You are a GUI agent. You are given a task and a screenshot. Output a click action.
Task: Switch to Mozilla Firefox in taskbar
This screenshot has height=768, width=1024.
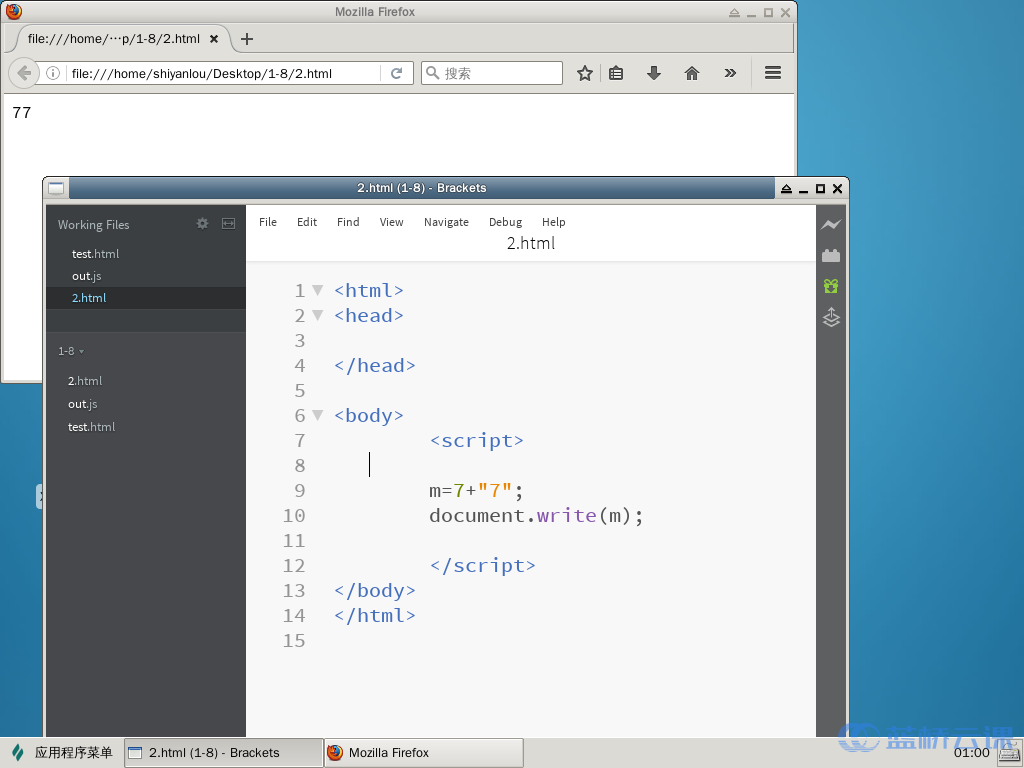[x=423, y=753]
